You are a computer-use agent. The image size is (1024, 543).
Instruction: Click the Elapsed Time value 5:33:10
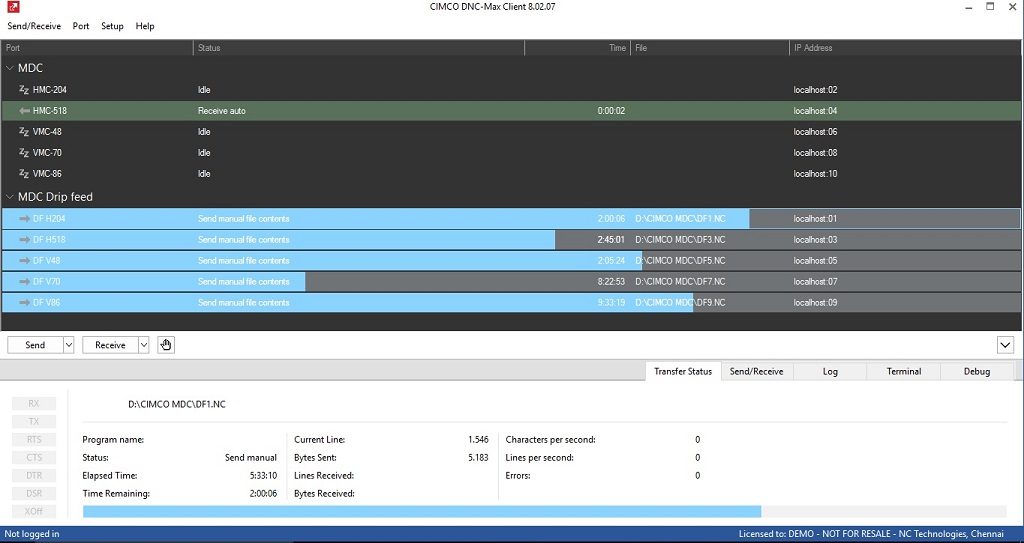tap(263, 476)
